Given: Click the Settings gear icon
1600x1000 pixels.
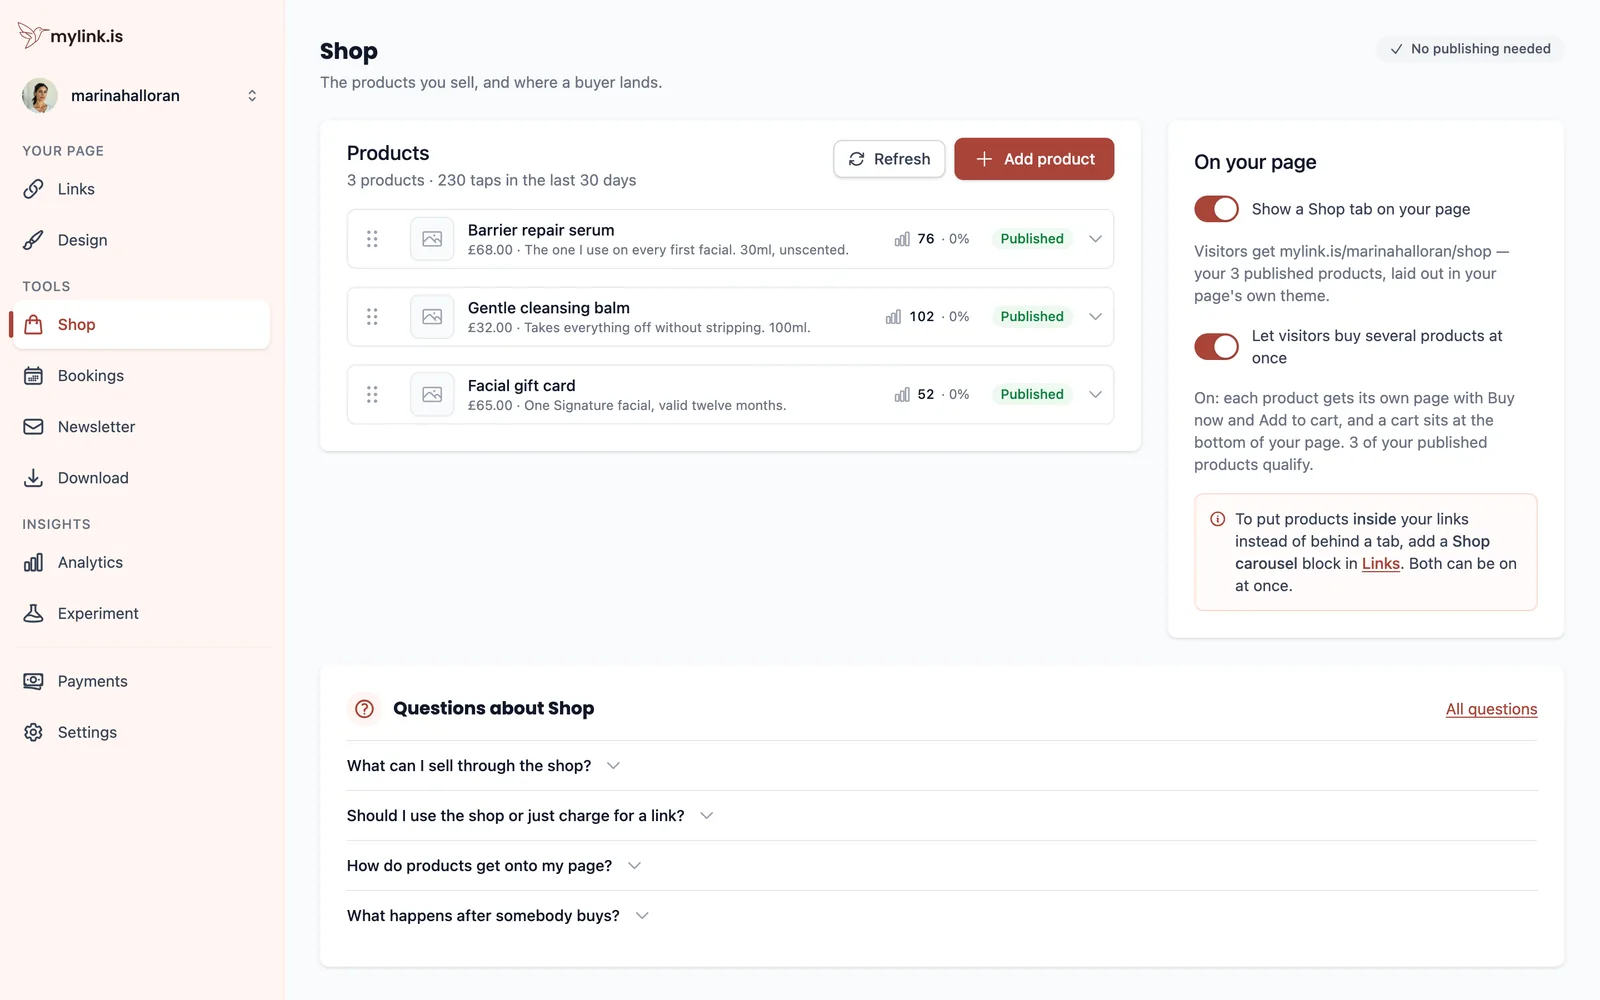Looking at the screenshot, I should pos(33,732).
